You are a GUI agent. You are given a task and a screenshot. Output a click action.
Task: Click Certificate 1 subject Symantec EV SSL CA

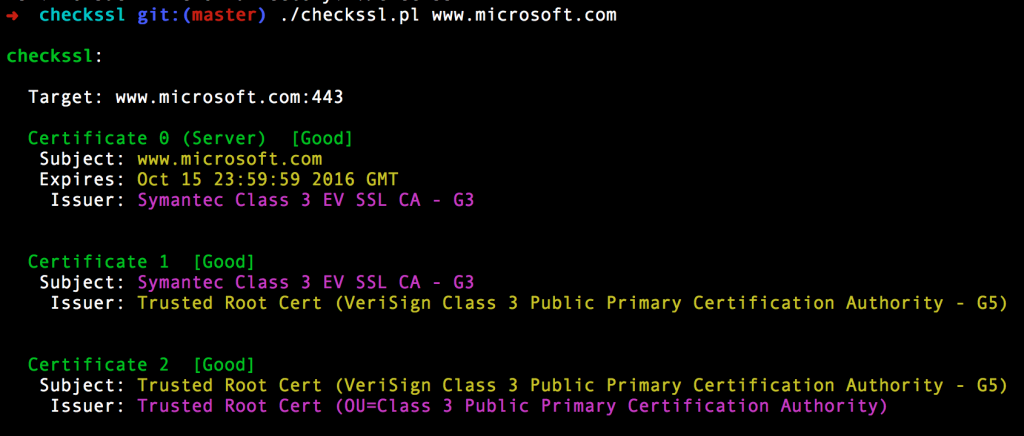click(306, 283)
